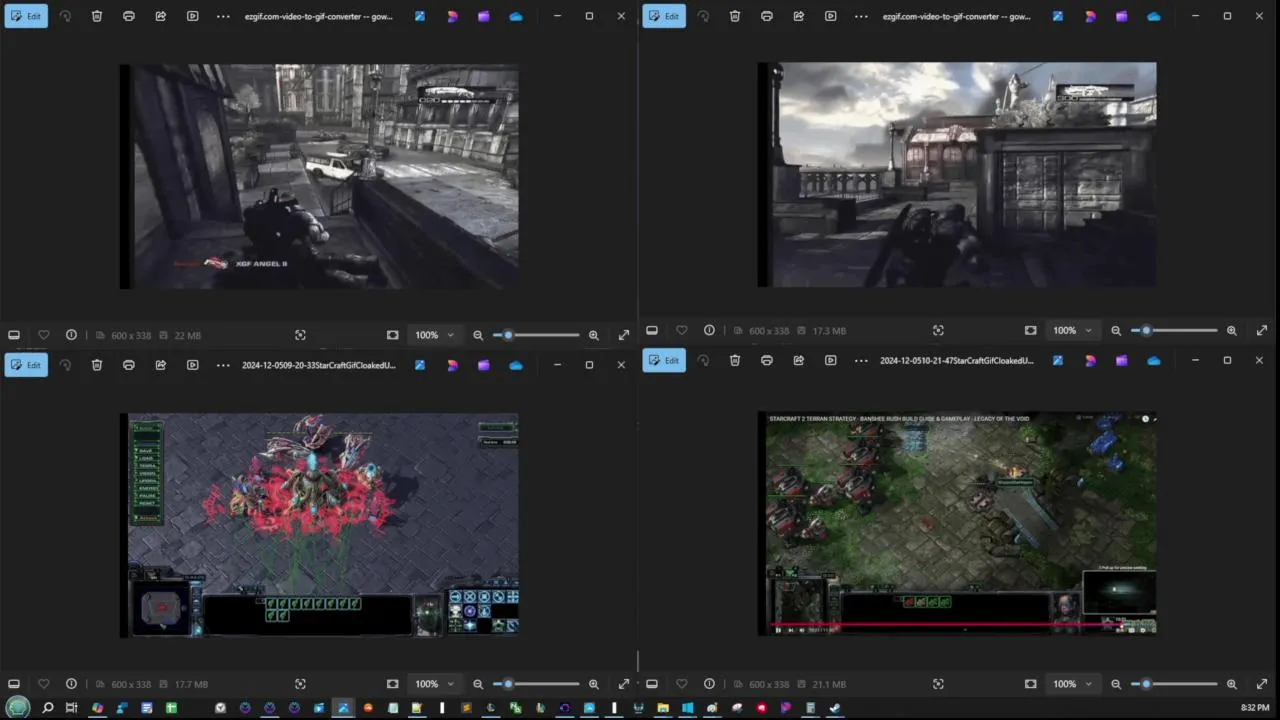The image size is (1280, 720).
Task: Open the 100% zoom dropdown in the 17.7 MB window
Action: point(434,684)
